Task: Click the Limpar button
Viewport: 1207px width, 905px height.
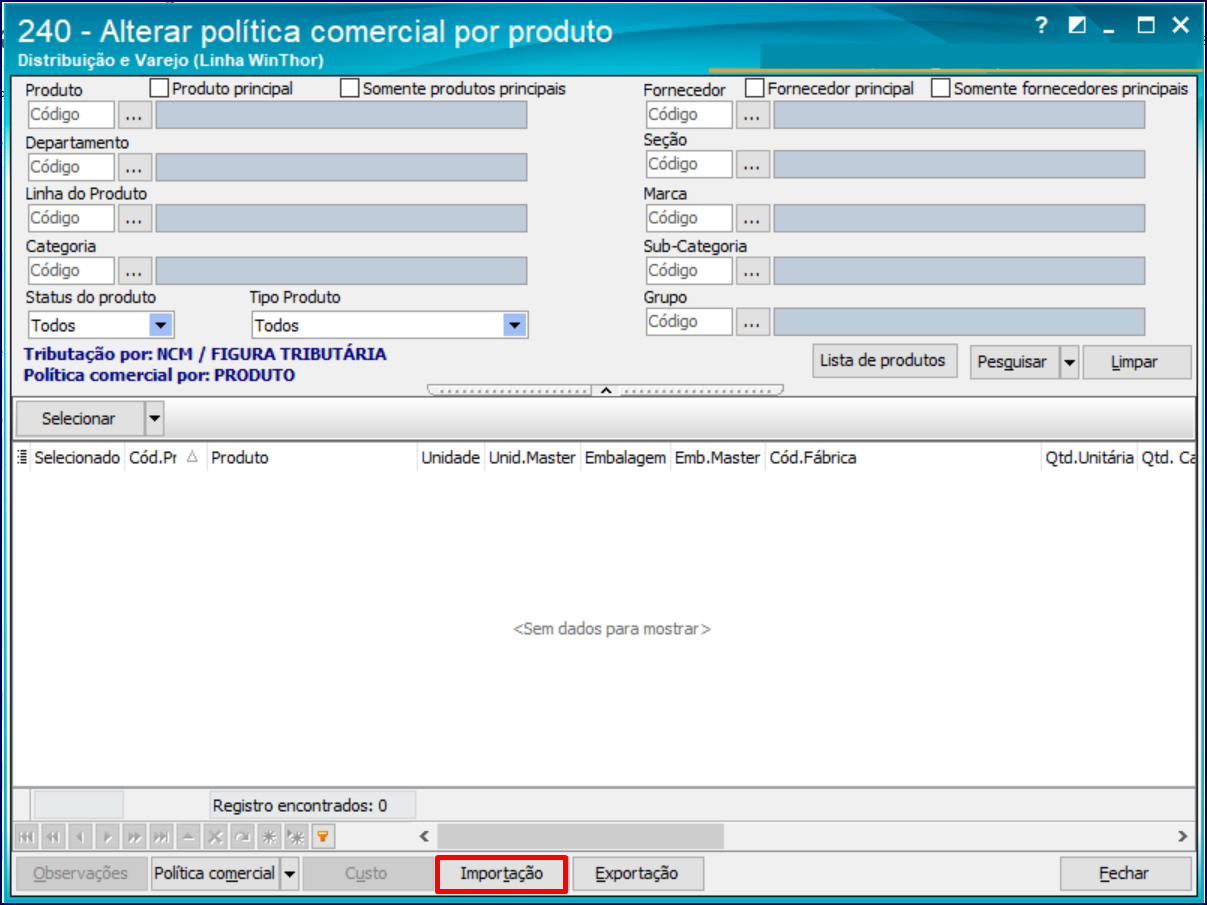Action: tap(1137, 362)
